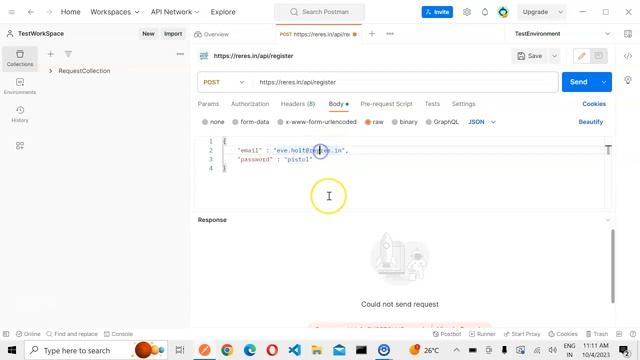Image resolution: width=640 pixels, height=360 pixels.
Task: Toggle the sidebar layout icon at bottom-left
Action: click(6, 334)
